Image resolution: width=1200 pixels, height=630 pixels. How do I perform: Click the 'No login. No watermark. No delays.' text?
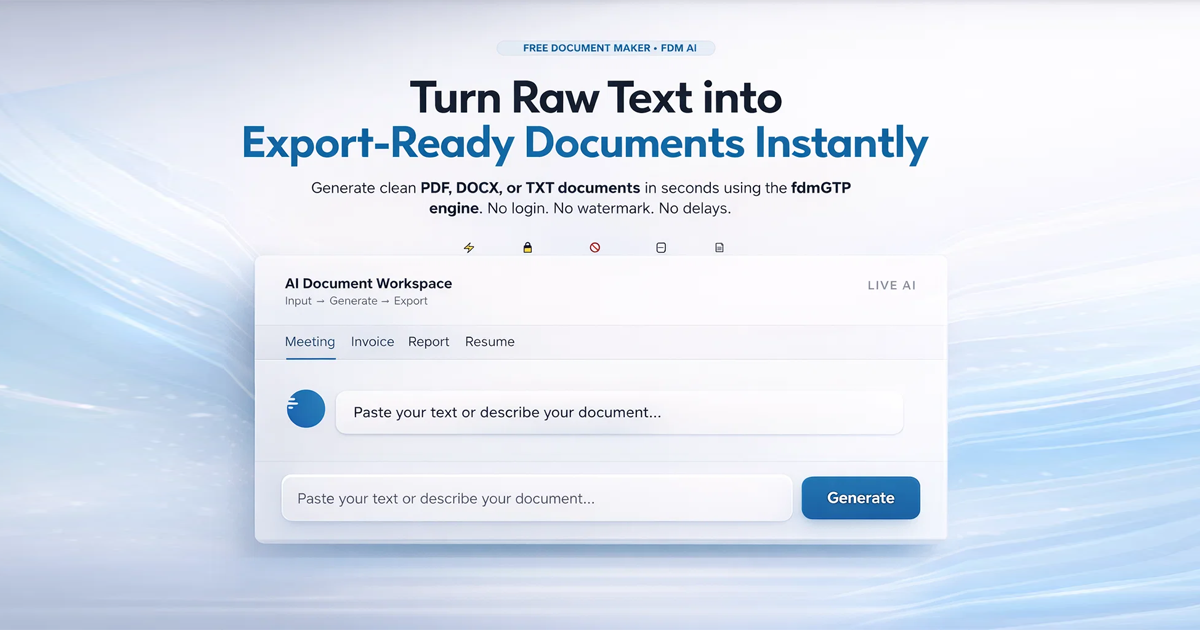coord(609,209)
